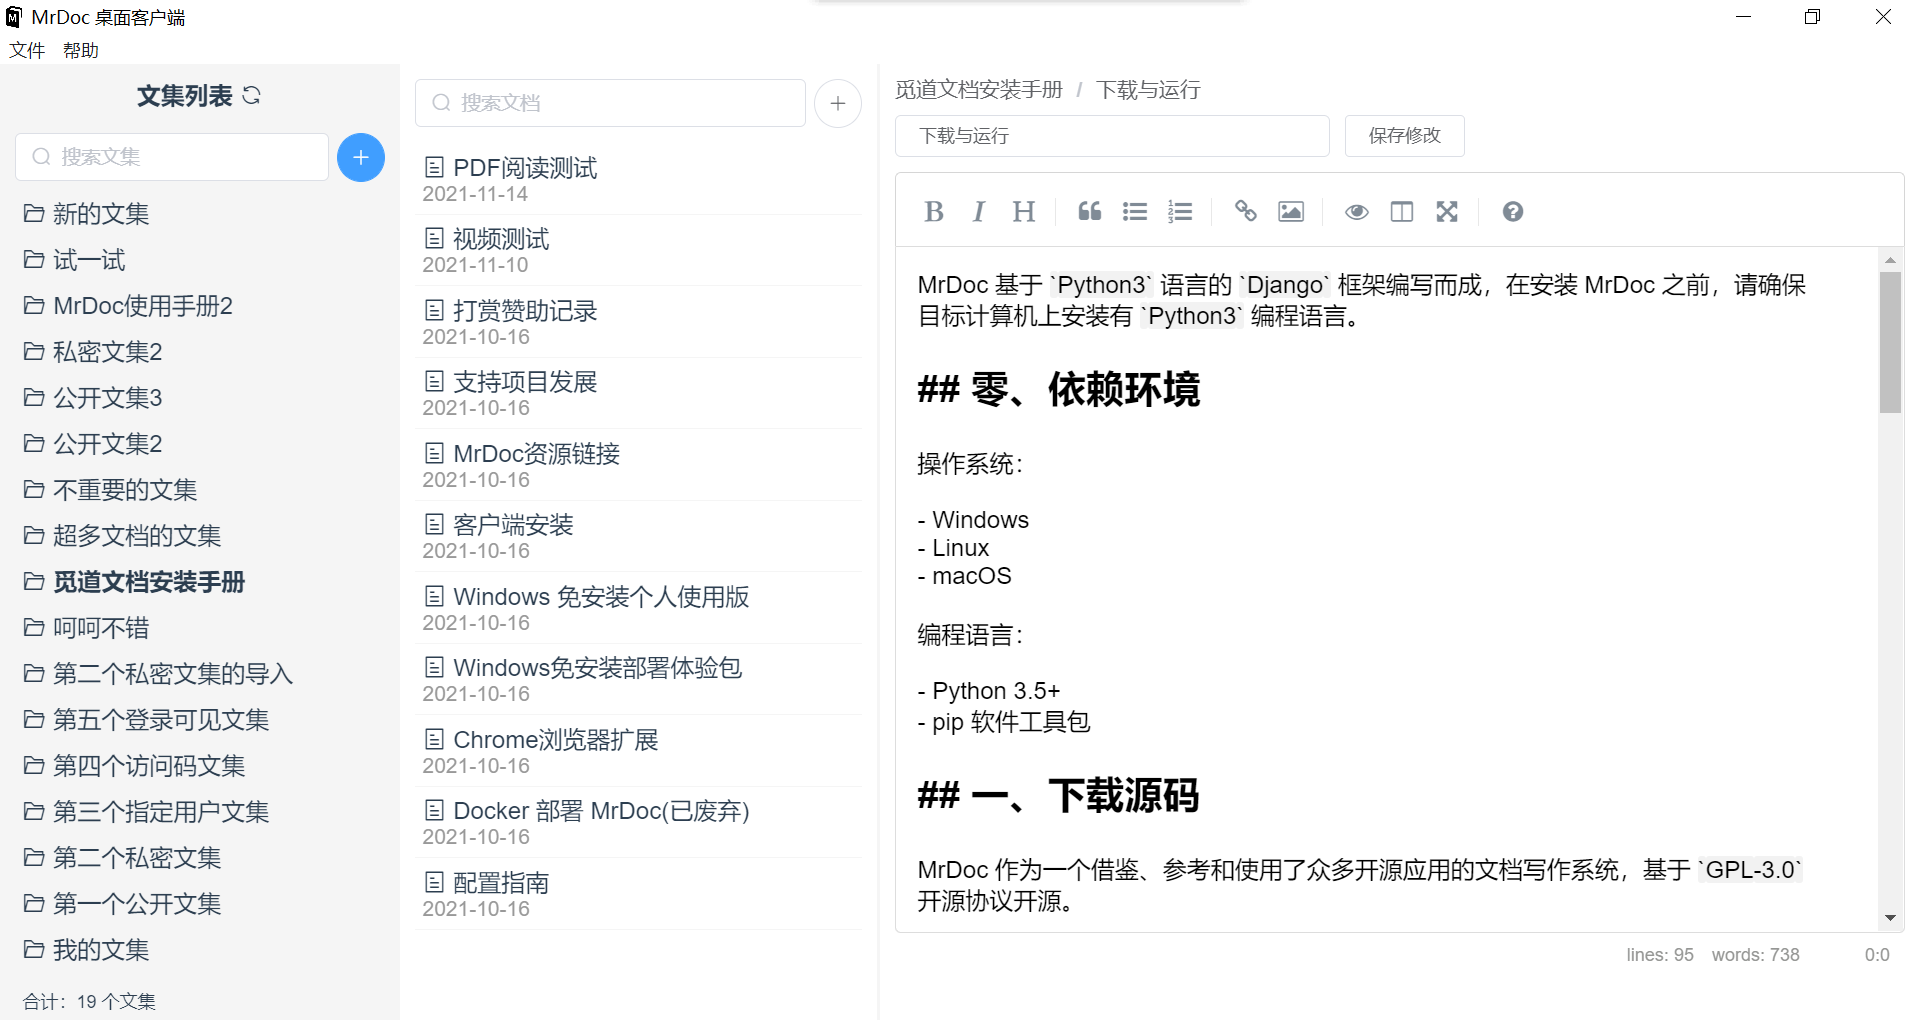Toggle italic text formatting
Viewport: 1920px width, 1020px height.
[978, 212]
